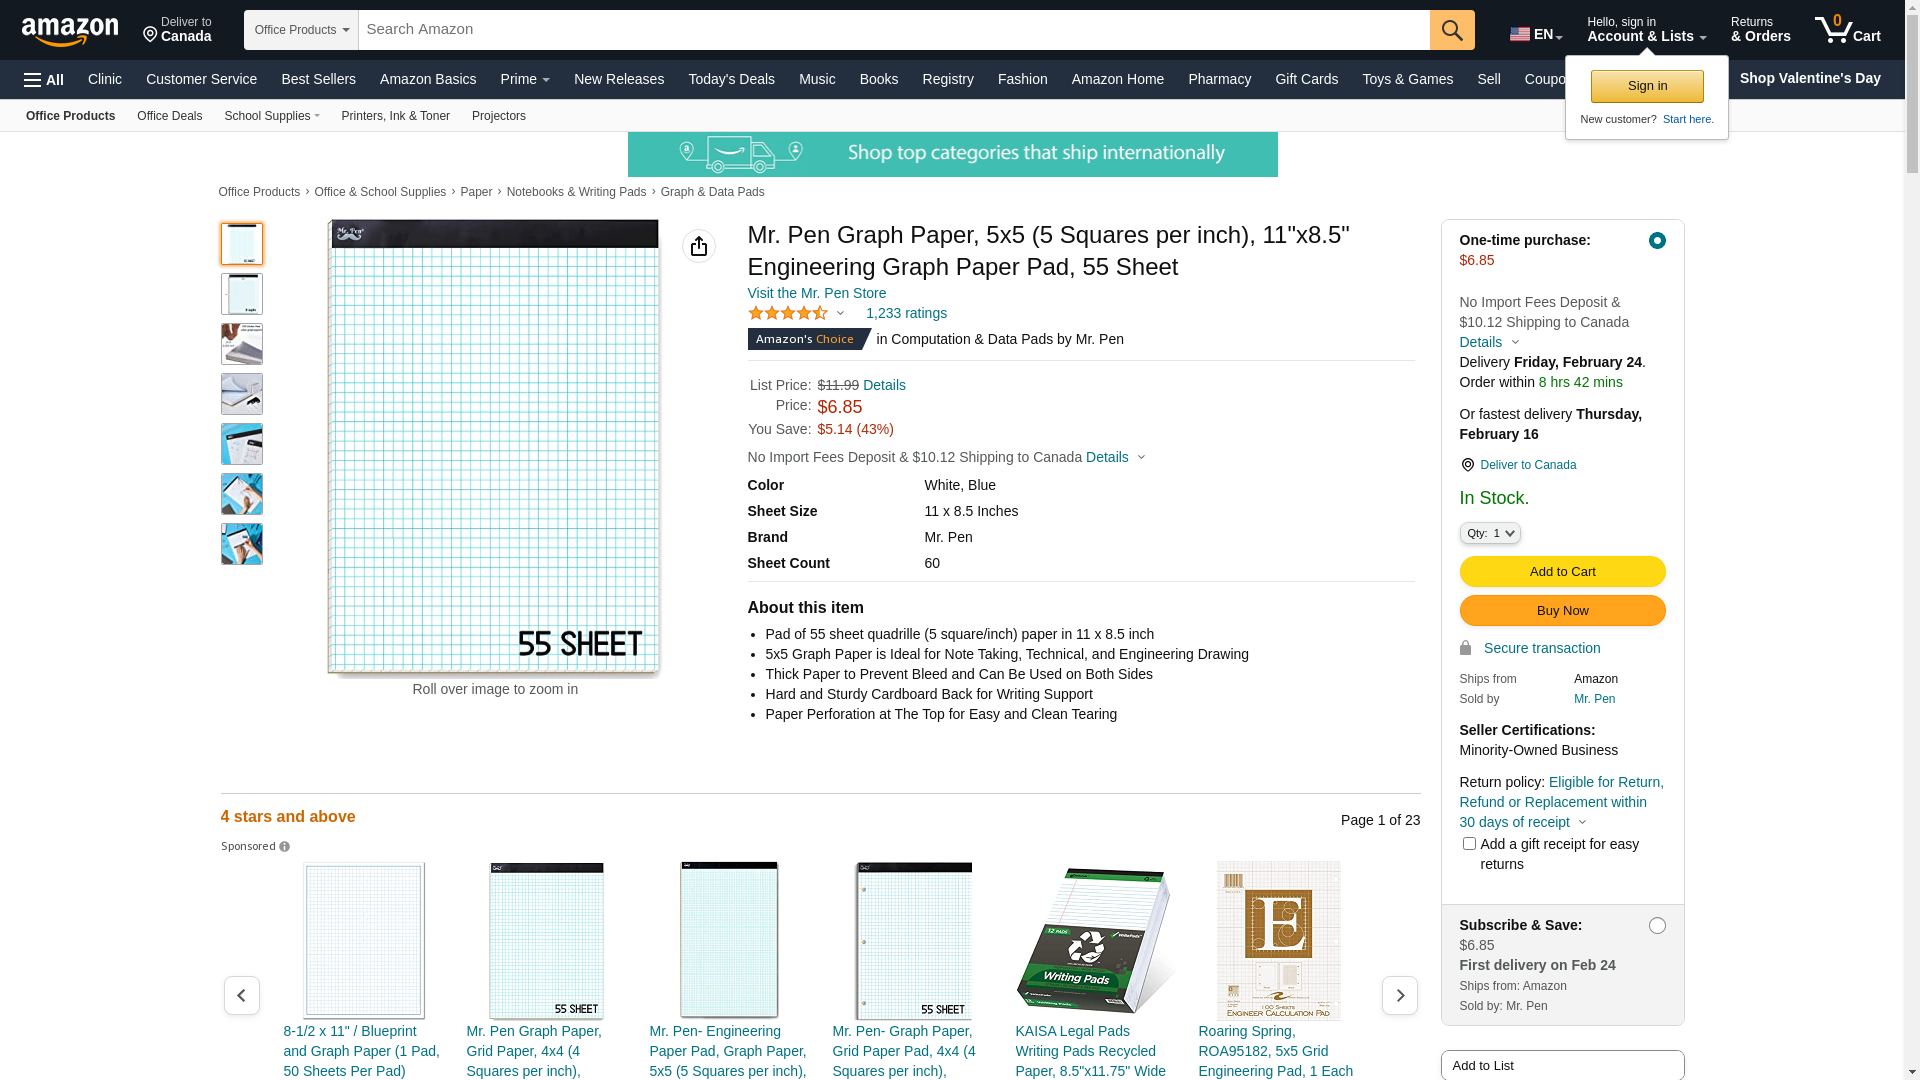Check the gift receipt checkbox

pyautogui.click(x=1469, y=844)
